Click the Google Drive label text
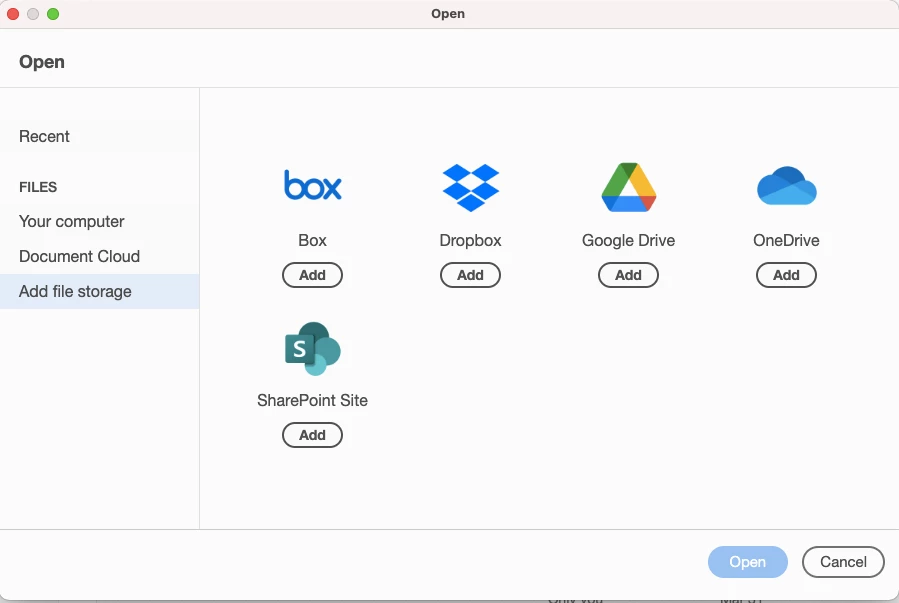 click(x=628, y=240)
